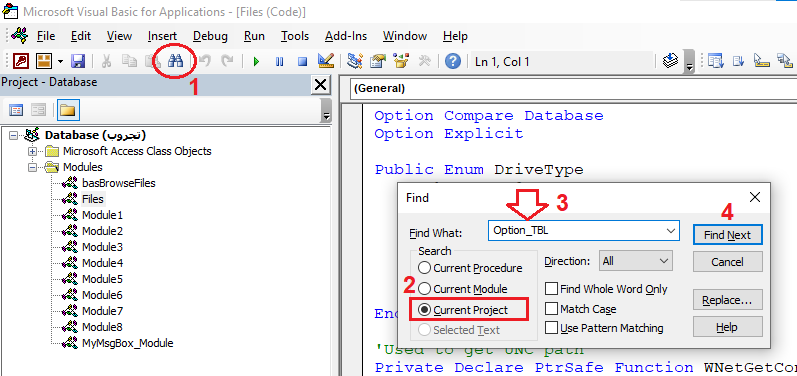The image size is (797, 376).
Task: Select the Current Procedure radio button
Action: 424,268
